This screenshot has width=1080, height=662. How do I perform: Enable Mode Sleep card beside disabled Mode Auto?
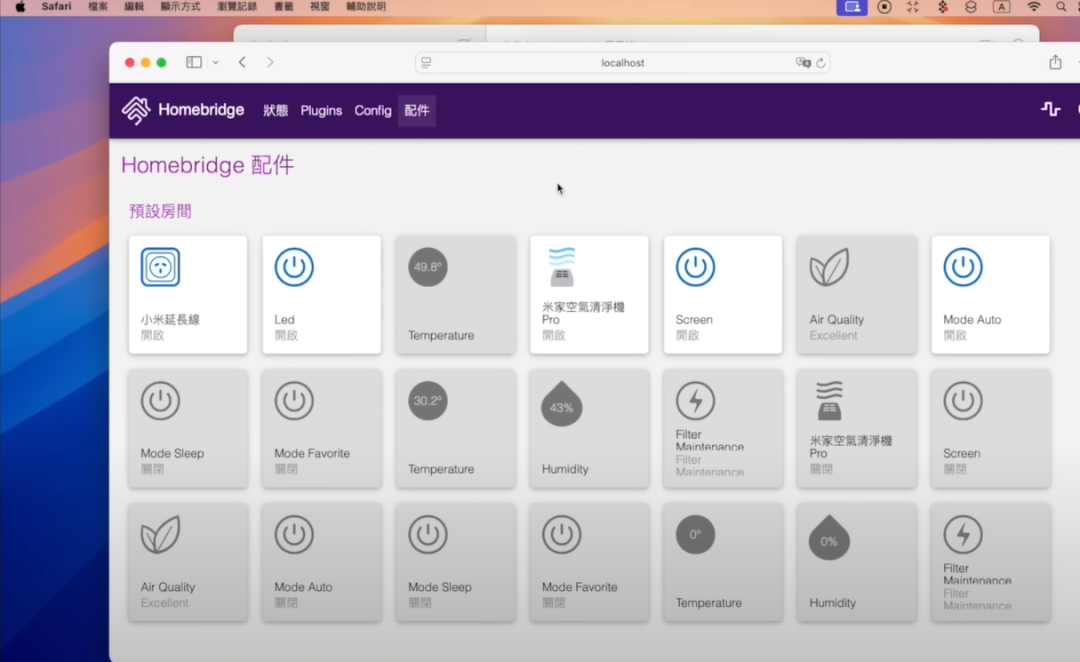tap(455, 562)
